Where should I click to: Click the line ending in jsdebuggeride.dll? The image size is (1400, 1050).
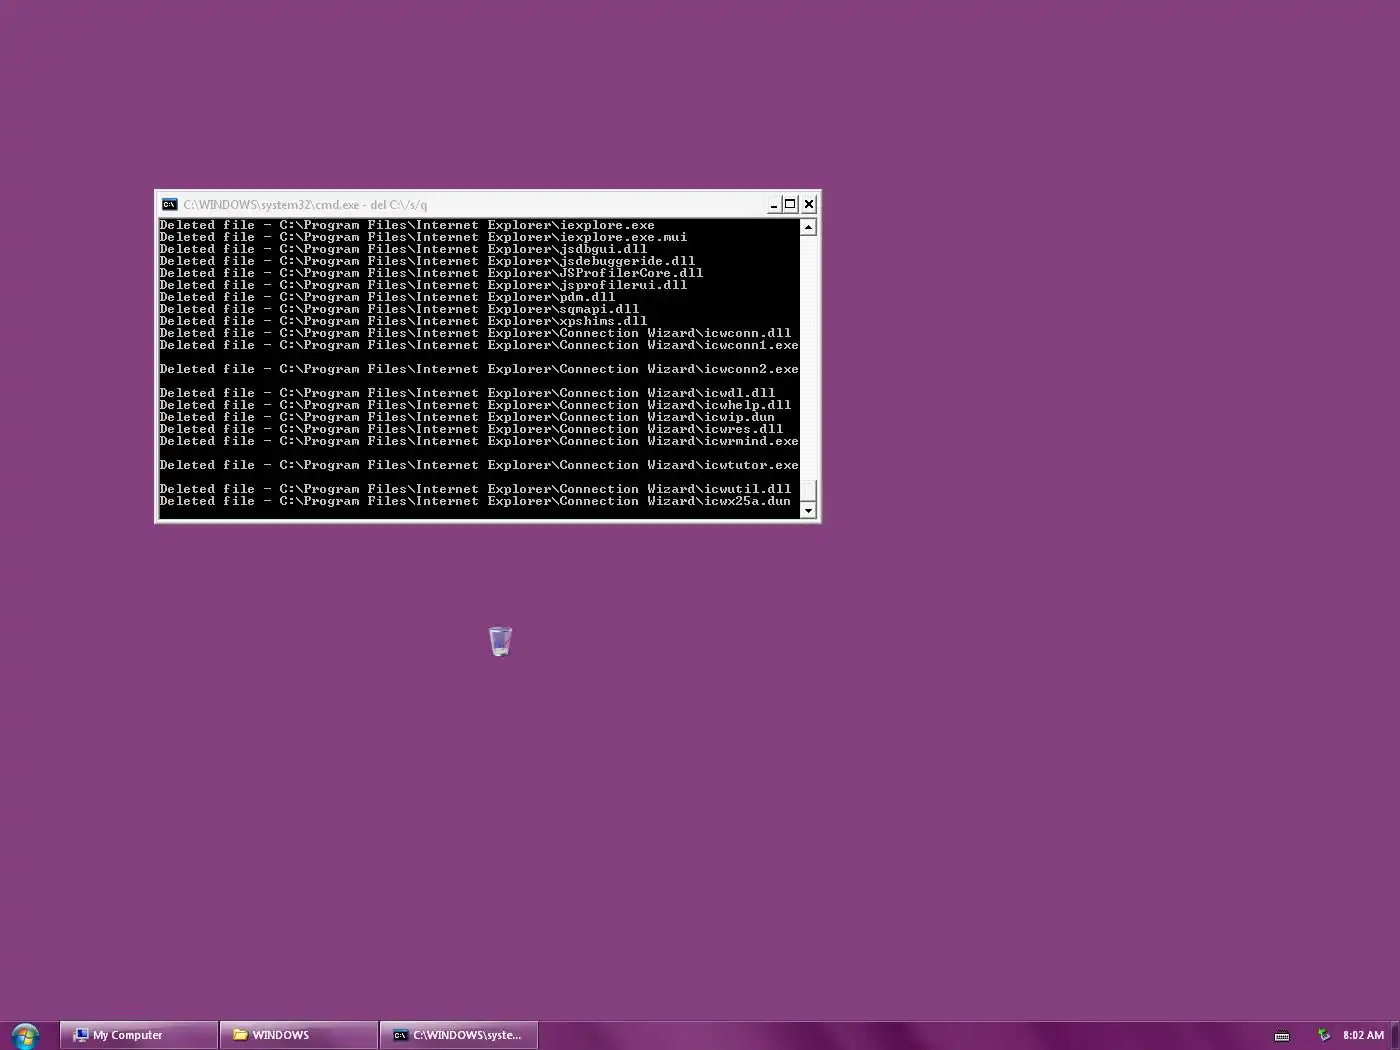(428, 261)
